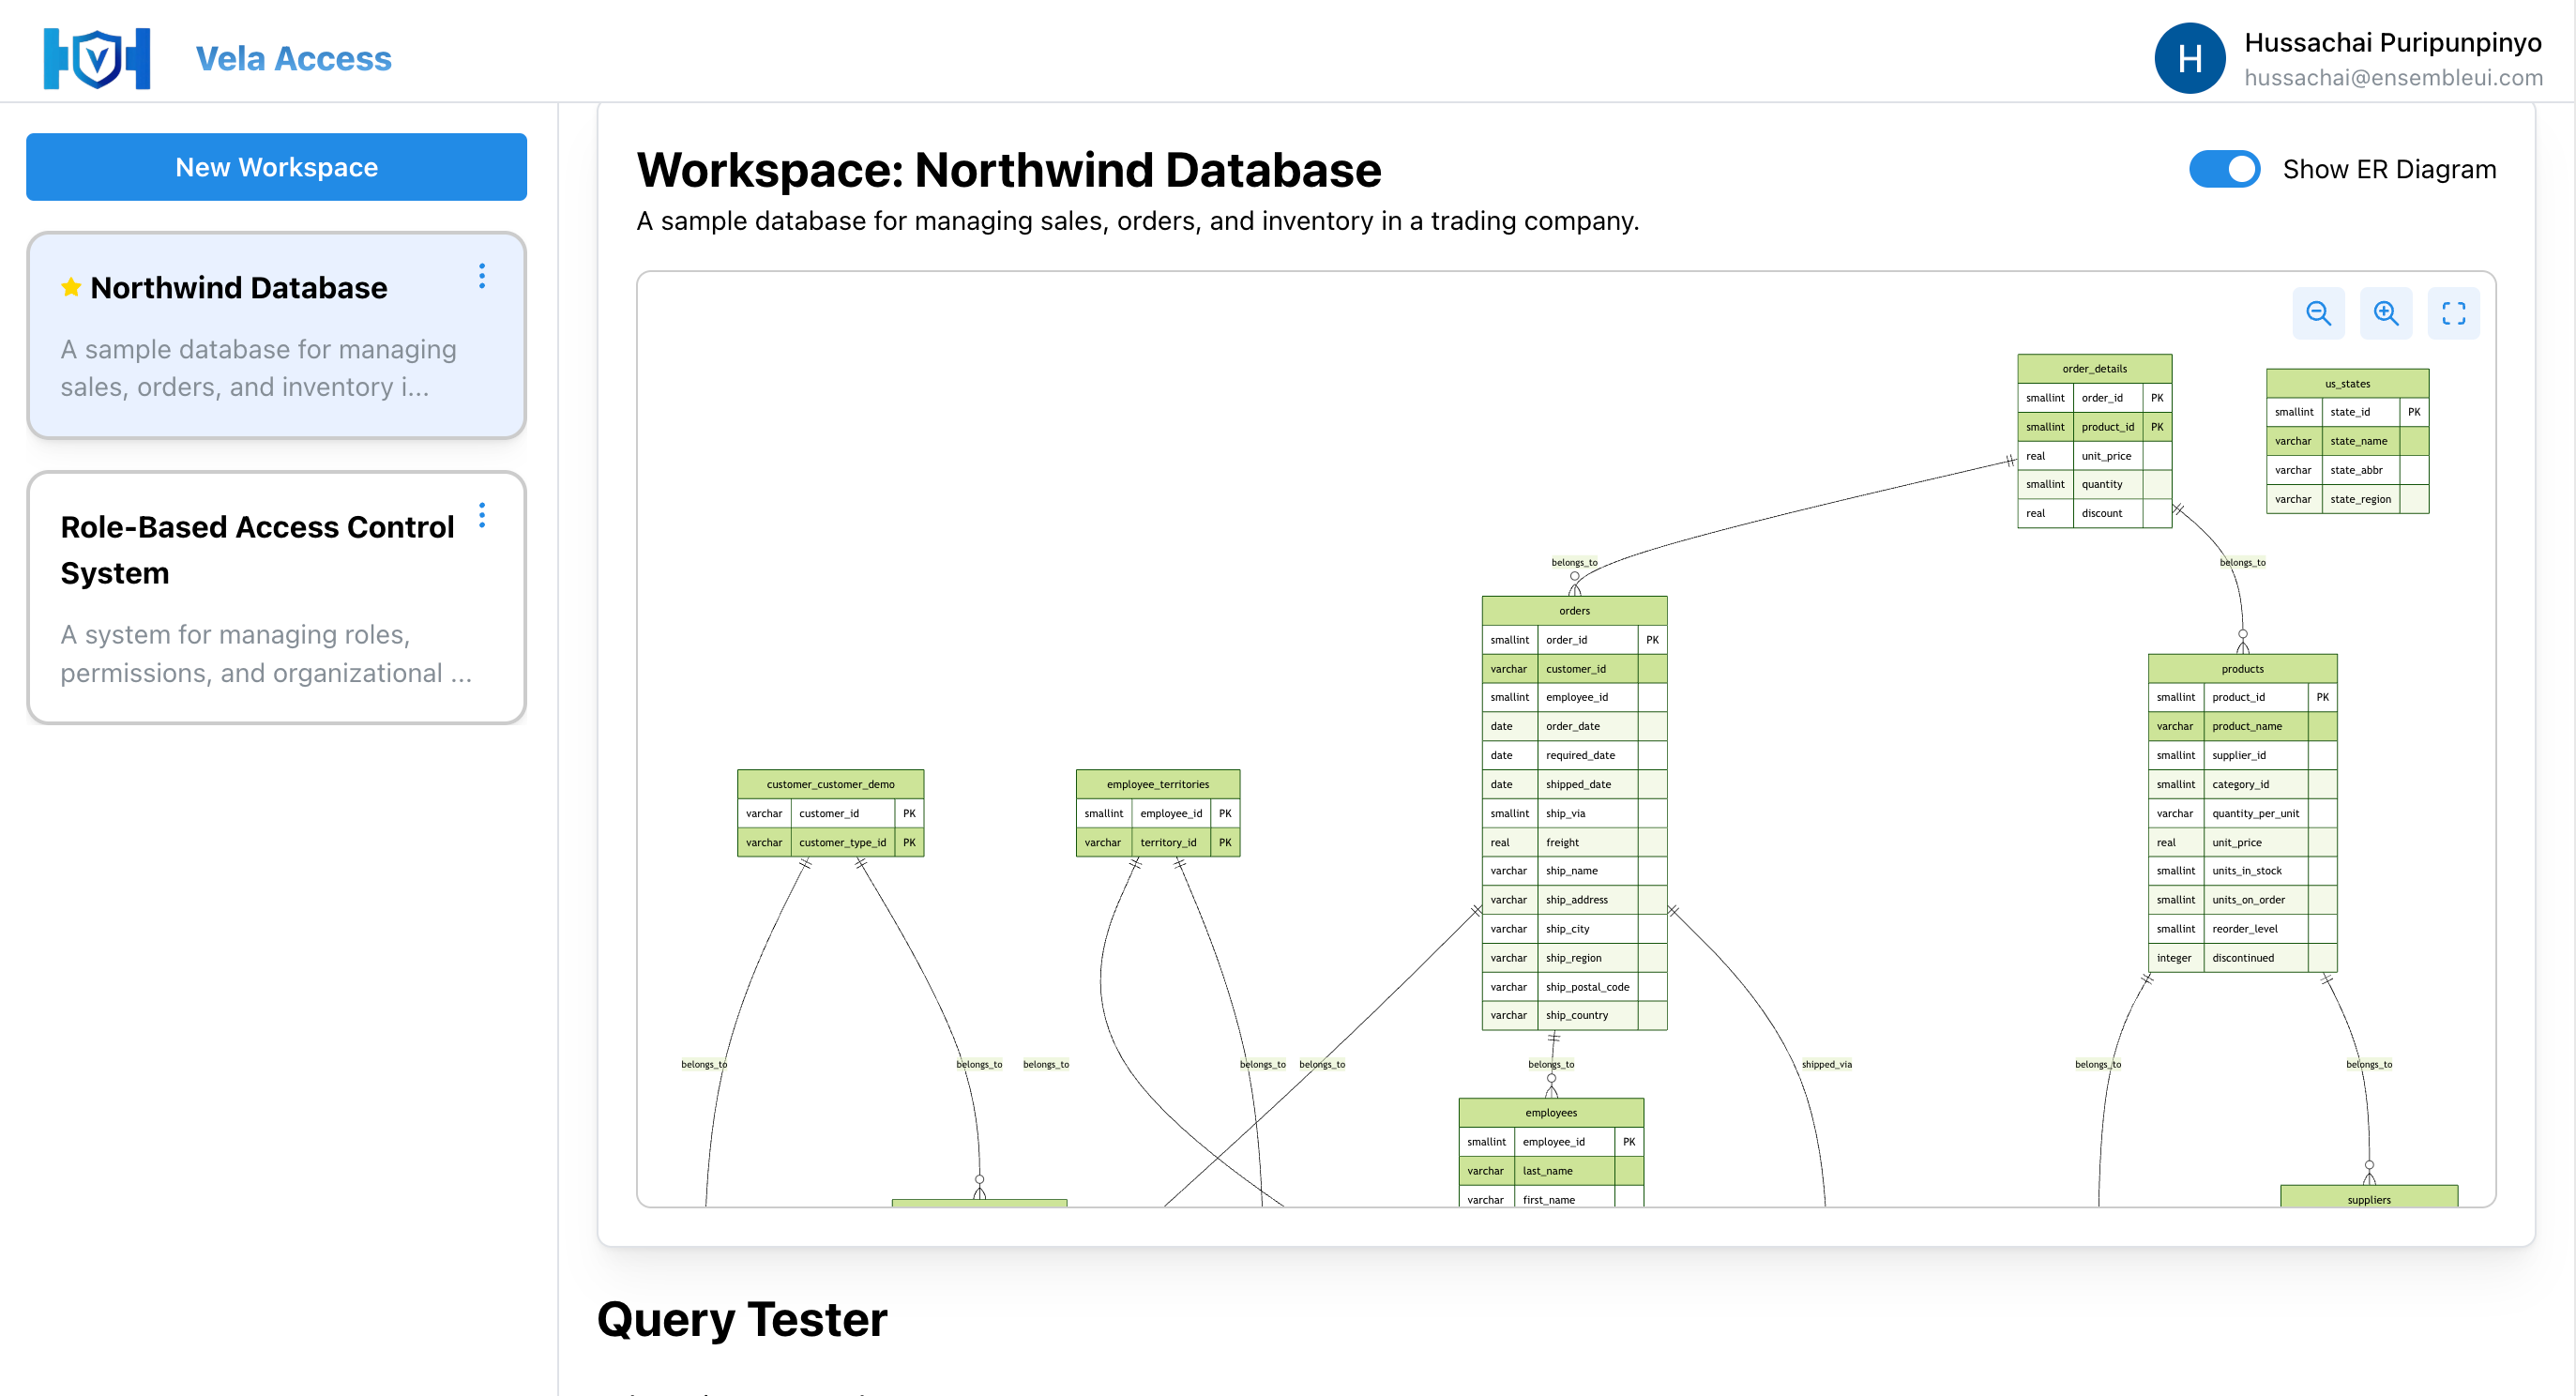The height and width of the screenshot is (1396, 2576).
Task: Toggle Show ER Diagram switch off
Action: pos(2224,169)
